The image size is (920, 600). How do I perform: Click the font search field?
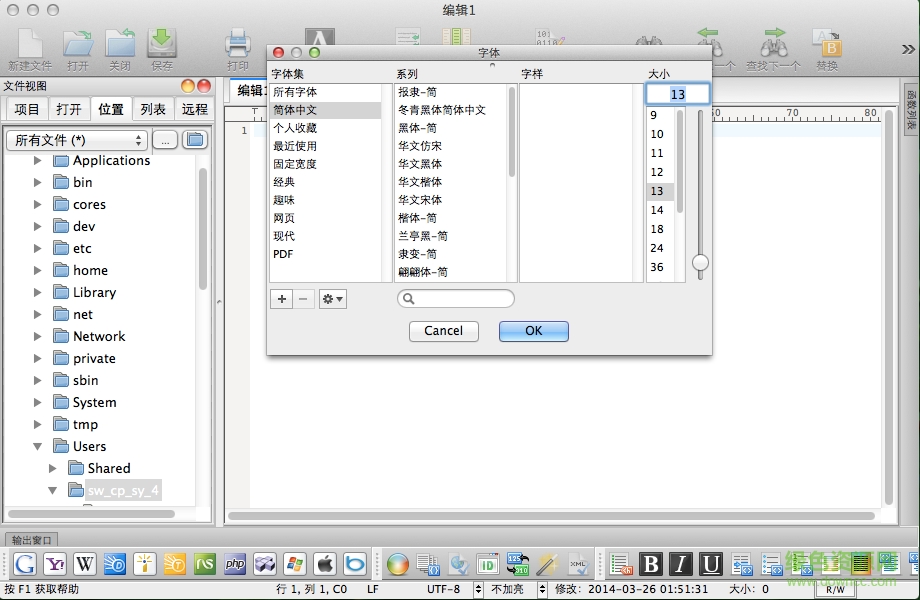pos(456,298)
